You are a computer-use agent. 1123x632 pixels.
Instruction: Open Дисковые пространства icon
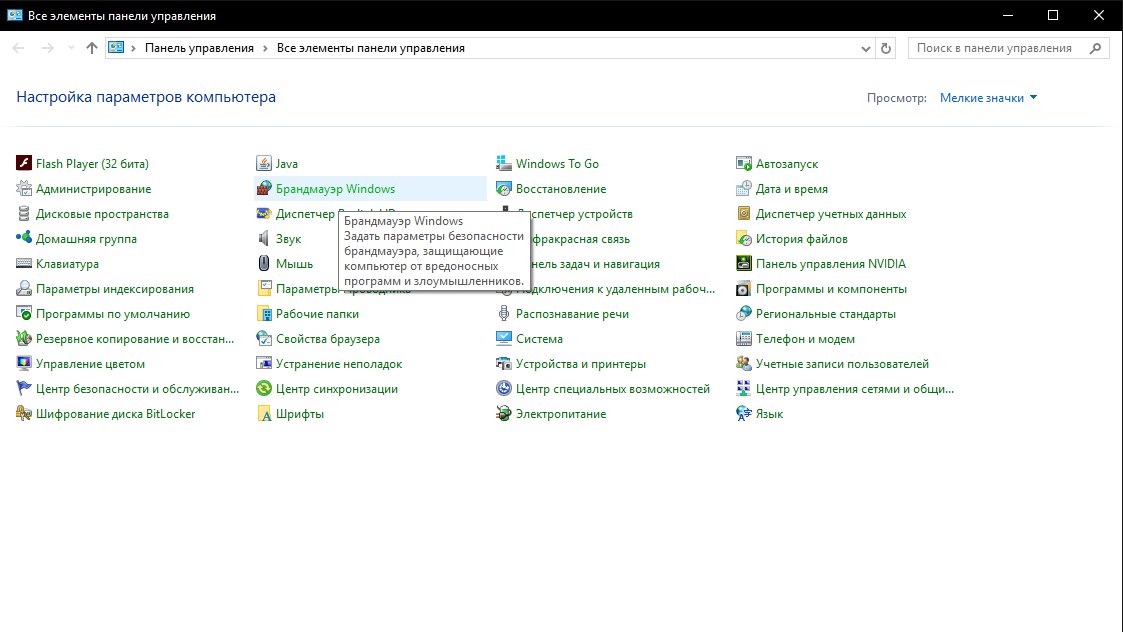[24, 214]
